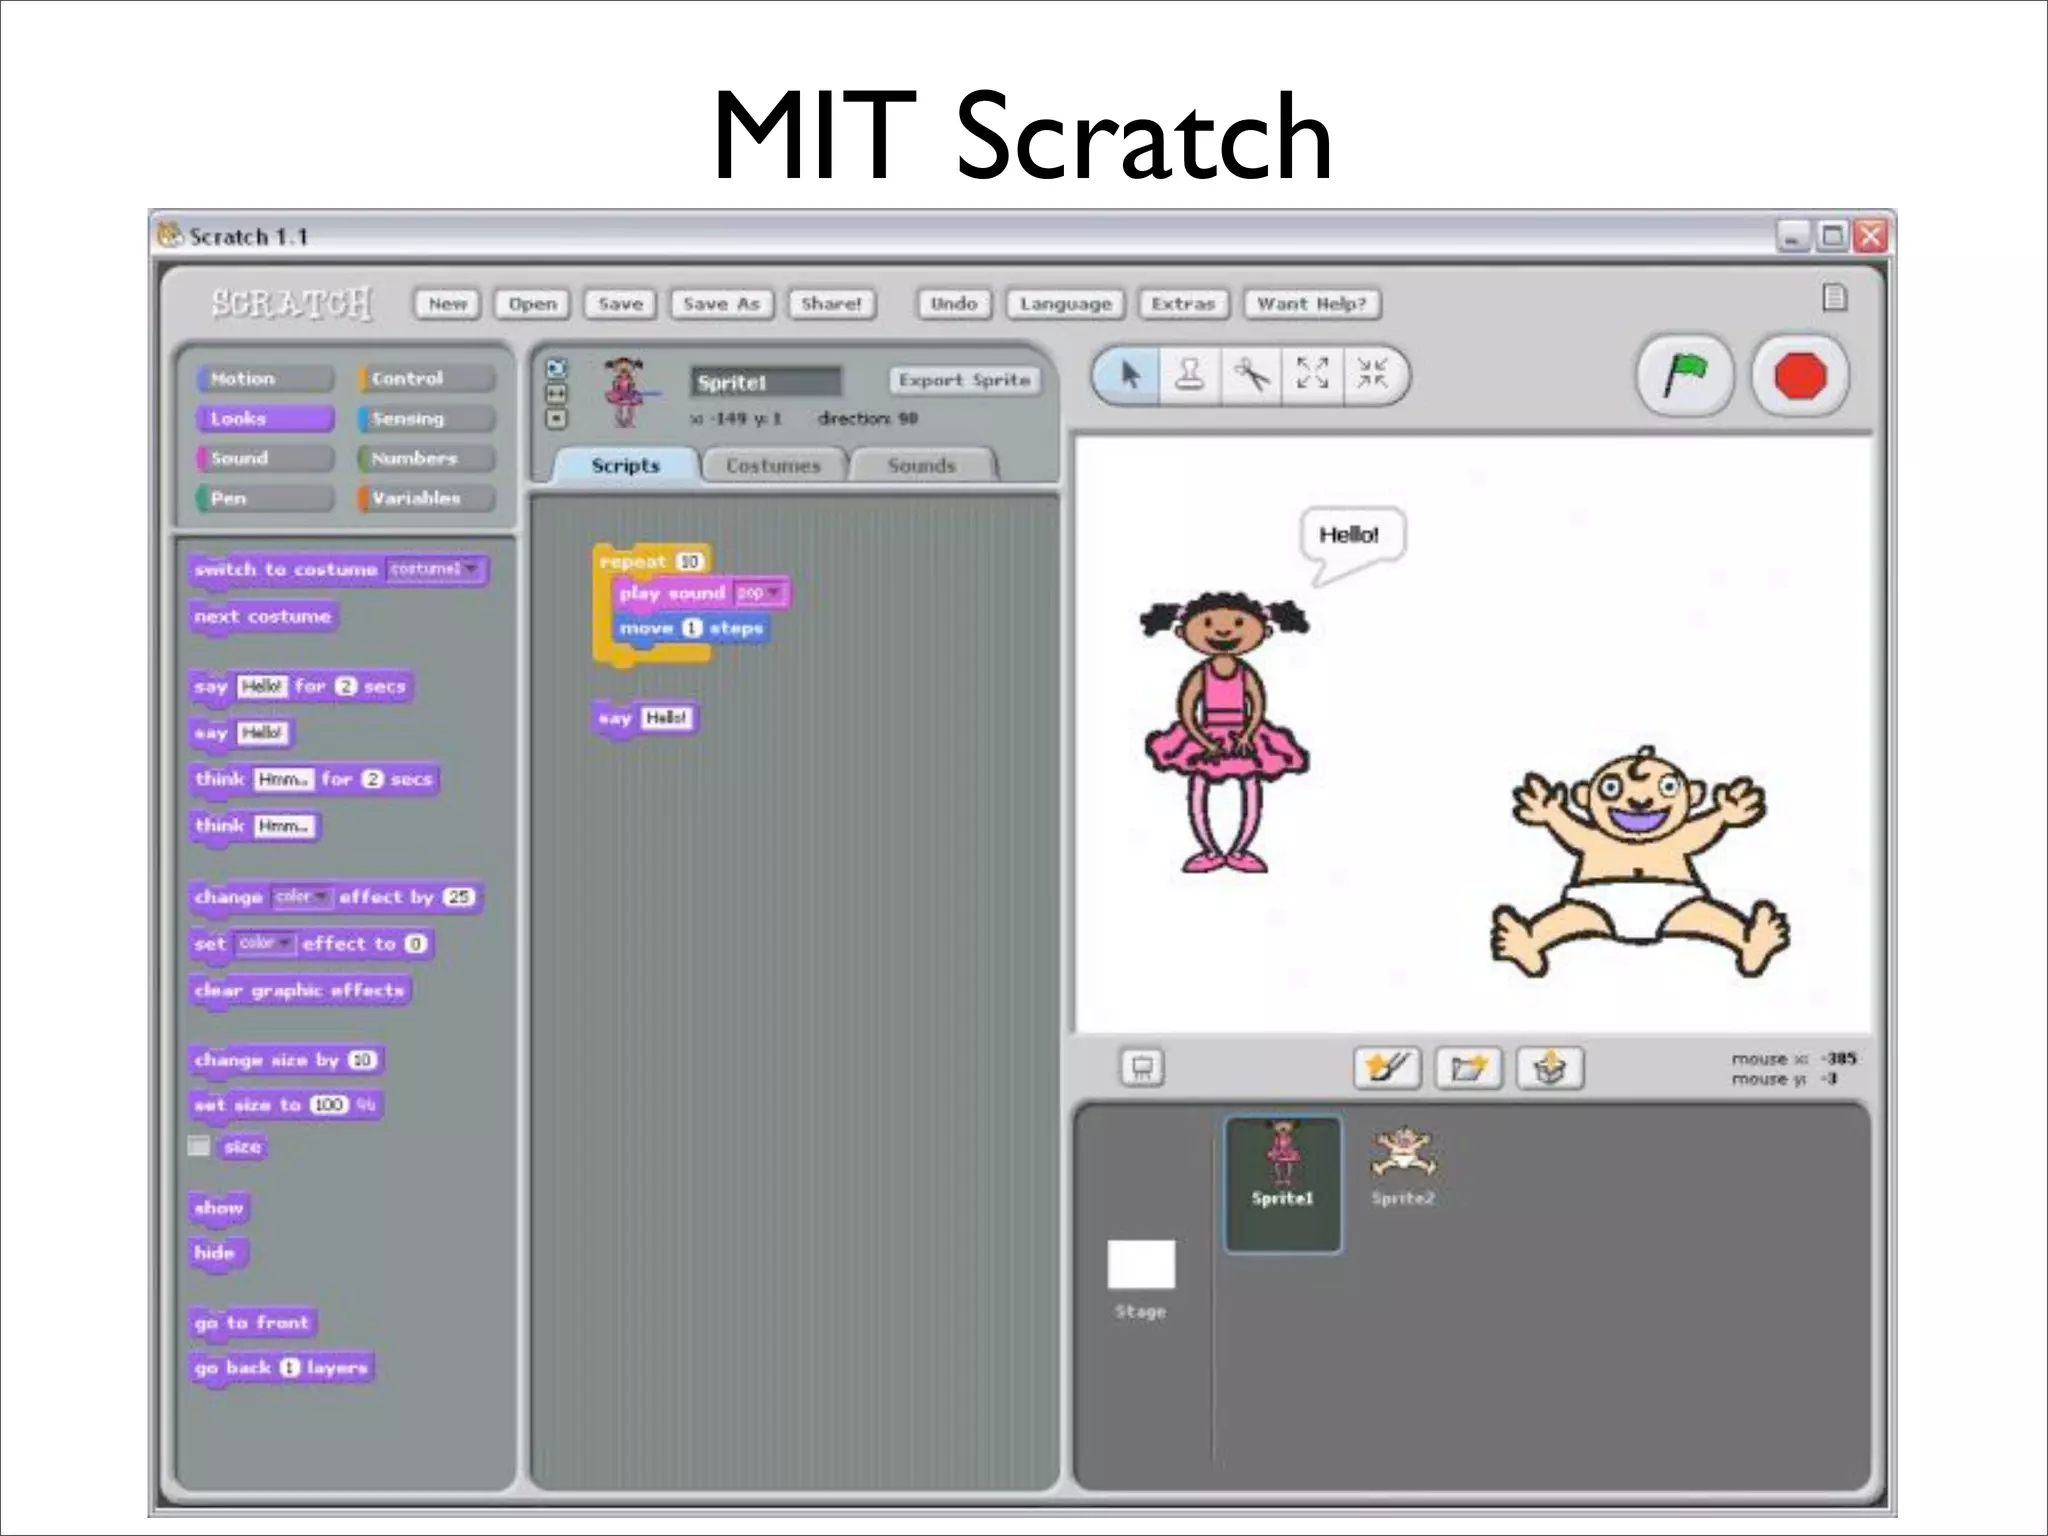Select the Looks block category

265,418
